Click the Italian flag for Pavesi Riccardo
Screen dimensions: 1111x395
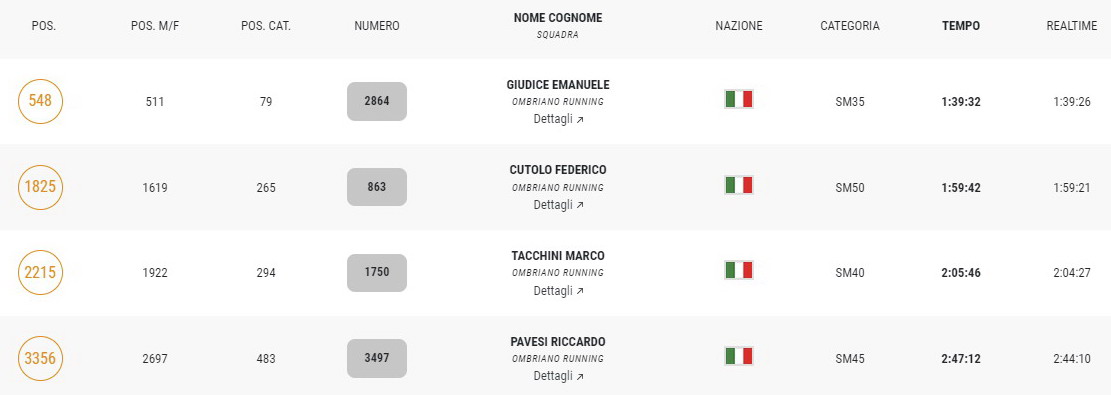738,356
